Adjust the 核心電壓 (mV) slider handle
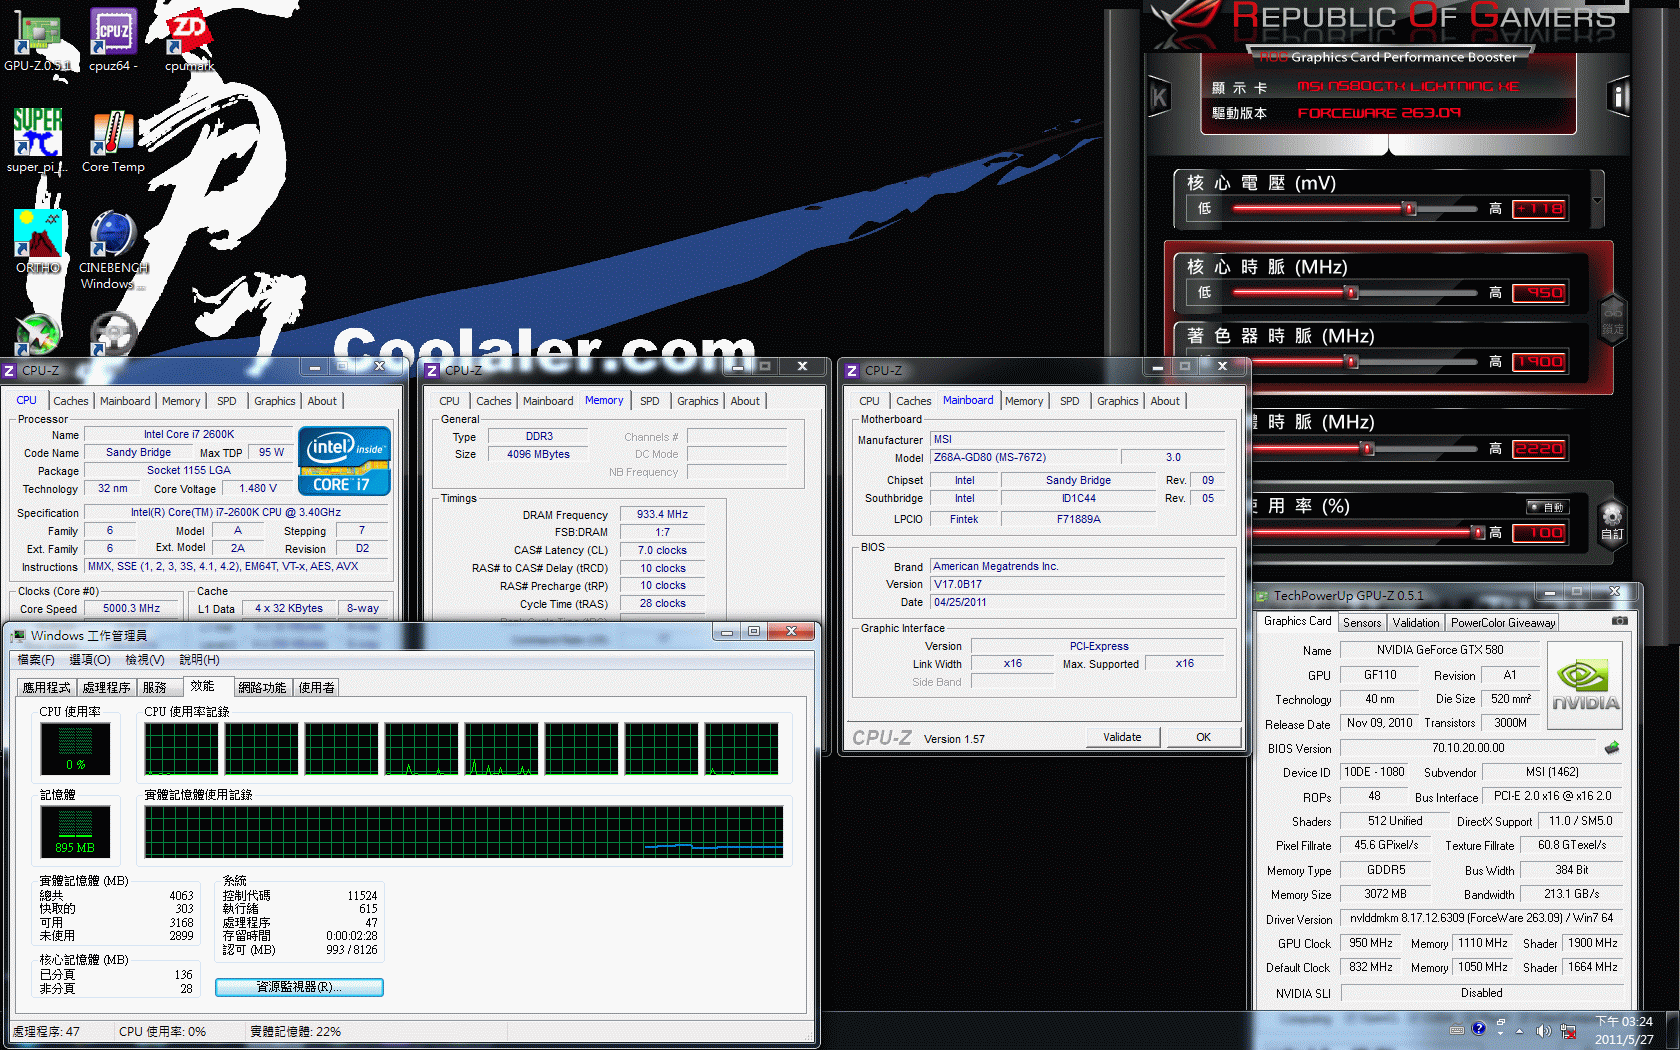This screenshot has height=1050, width=1680. click(x=1410, y=209)
